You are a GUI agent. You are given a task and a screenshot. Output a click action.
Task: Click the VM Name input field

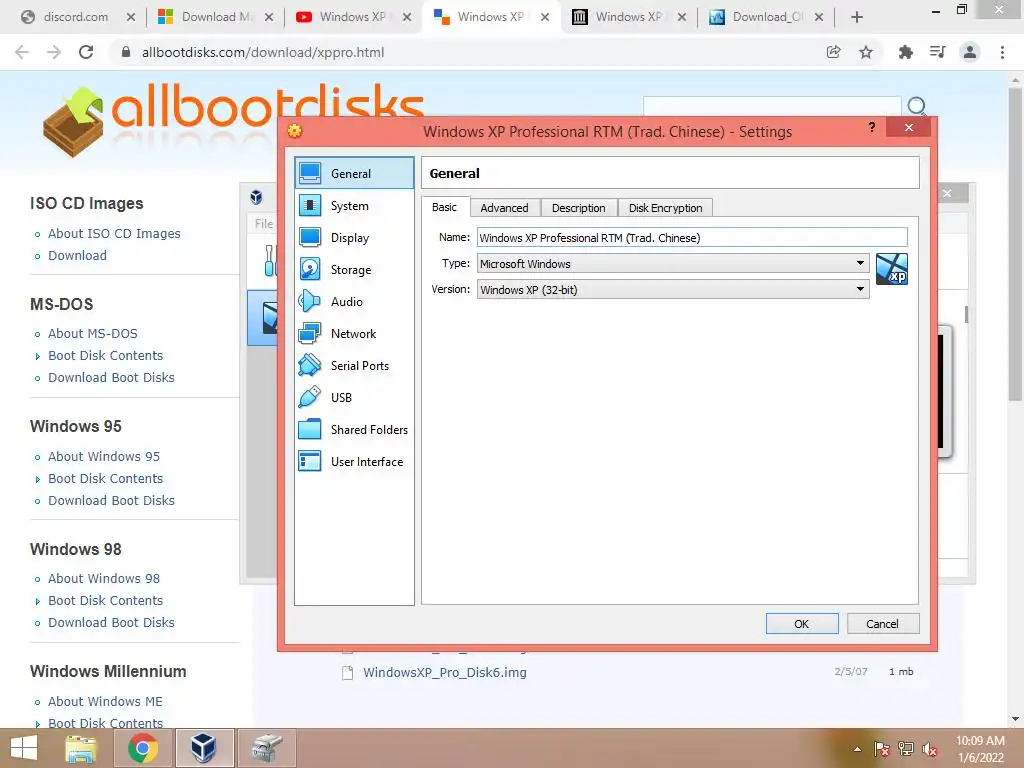[692, 238]
